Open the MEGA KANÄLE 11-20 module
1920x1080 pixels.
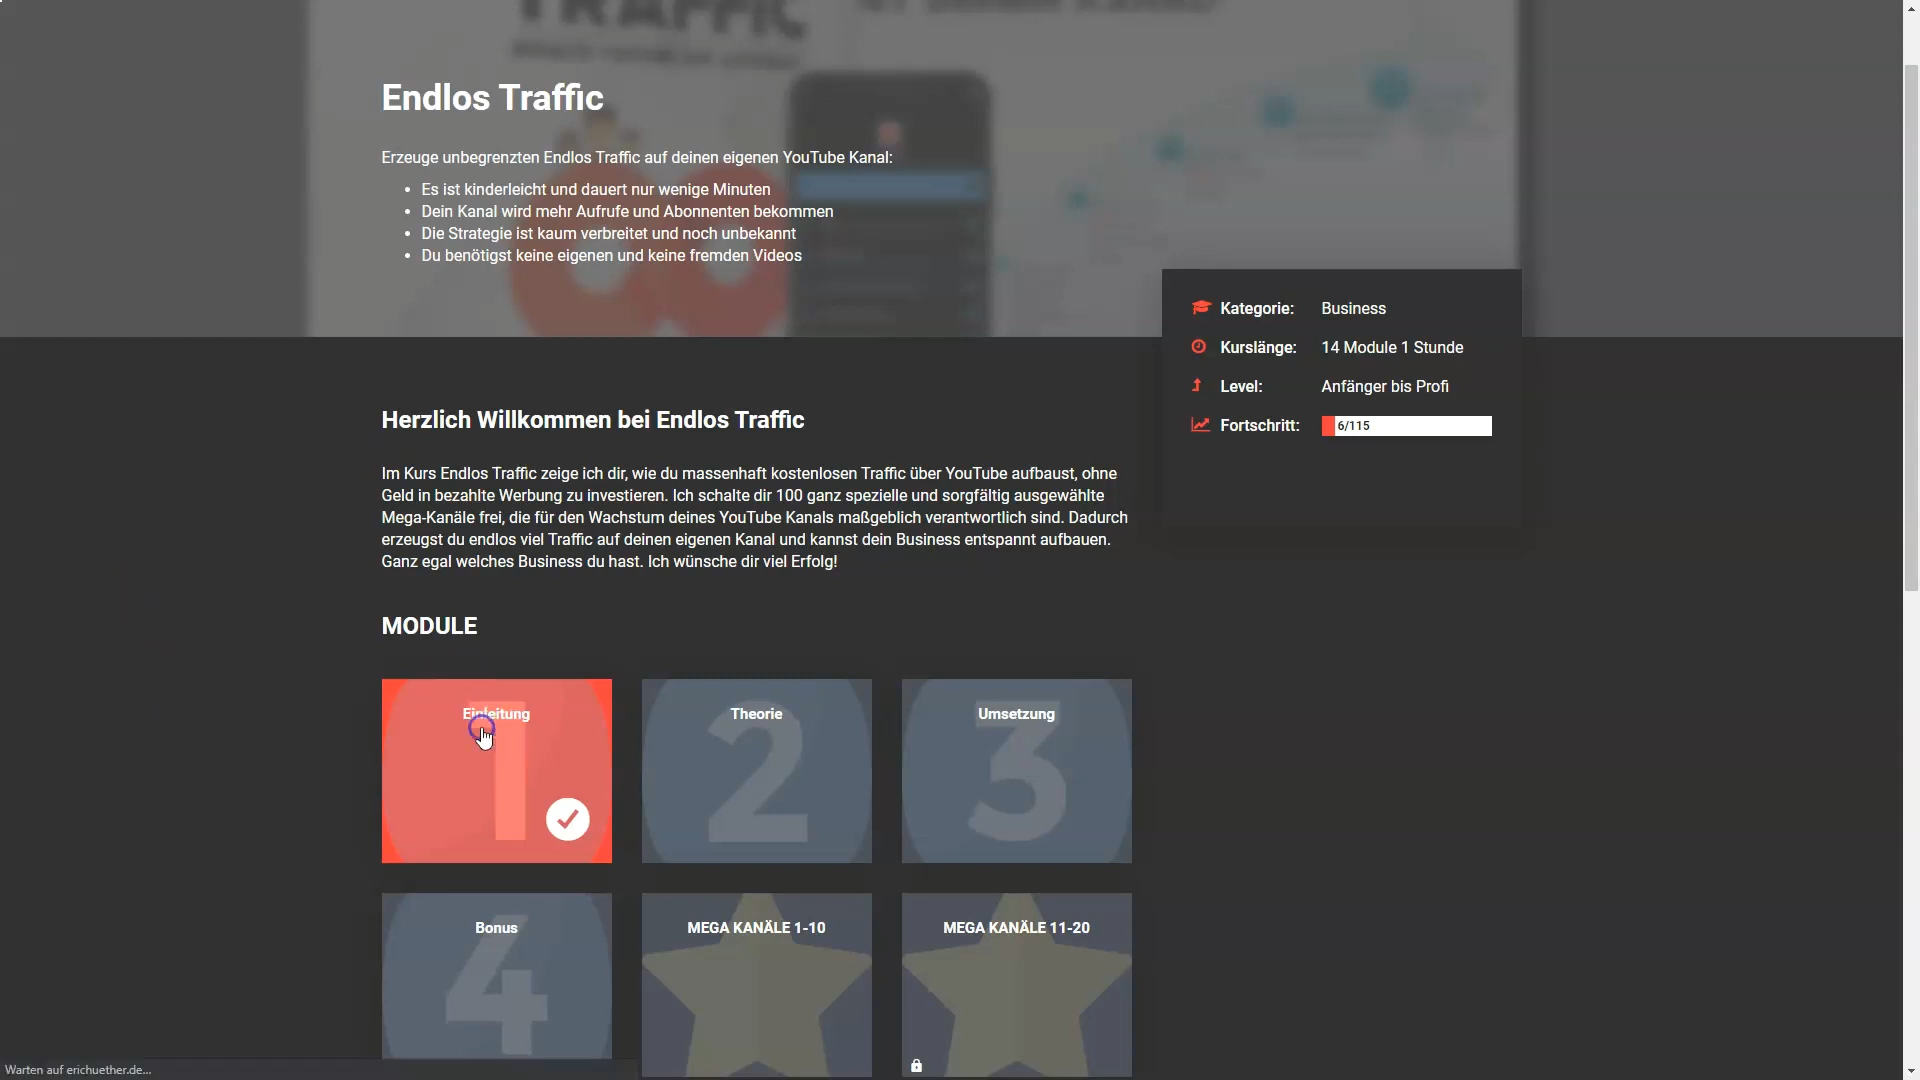(x=1016, y=985)
